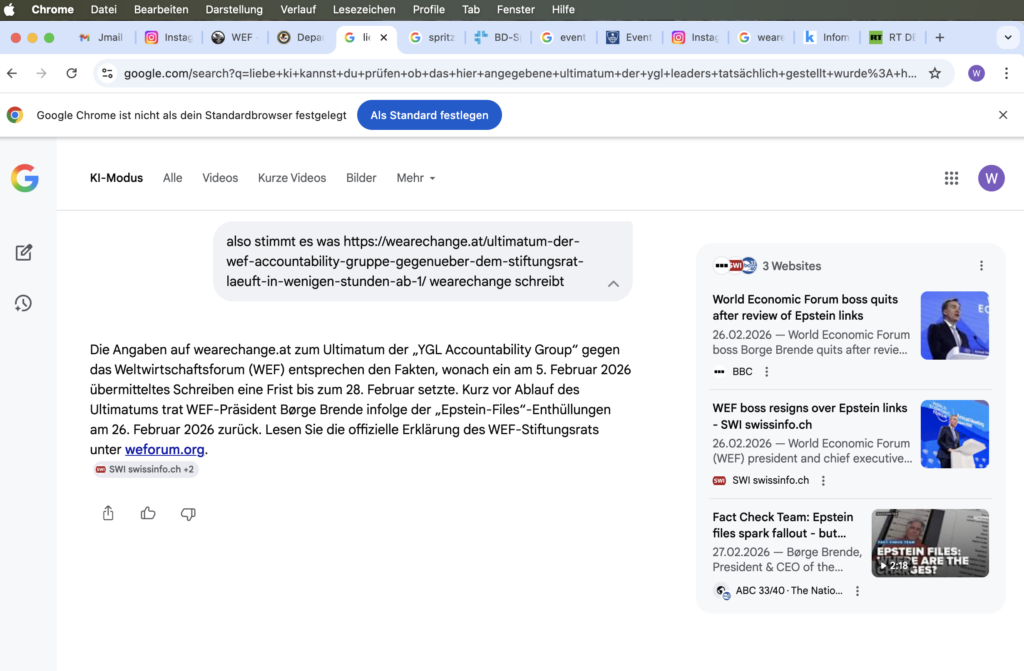This screenshot has height=671, width=1024.
Task: Click the share icon below the answer
Action: pos(108,513)
